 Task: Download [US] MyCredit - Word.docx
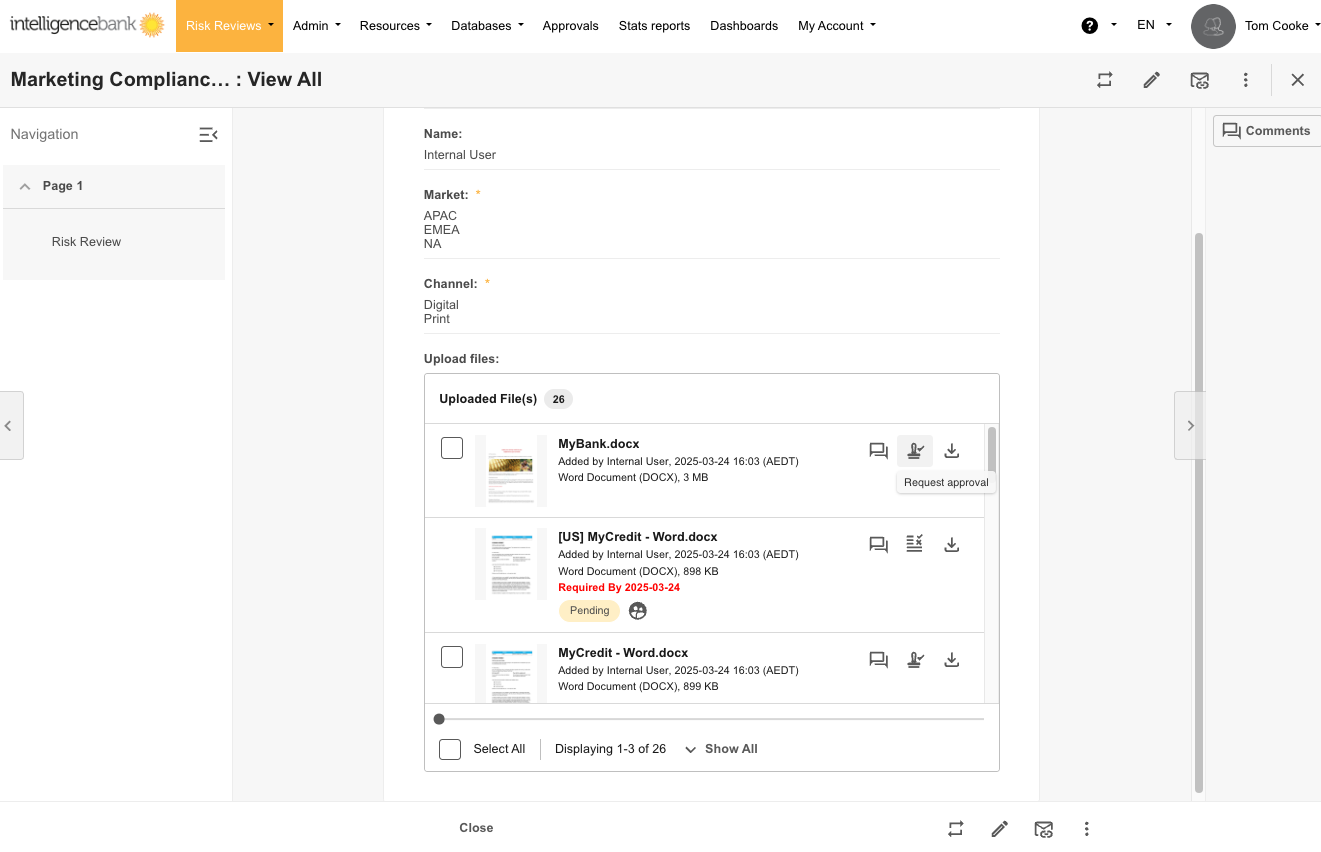click(x=952, y=545)
